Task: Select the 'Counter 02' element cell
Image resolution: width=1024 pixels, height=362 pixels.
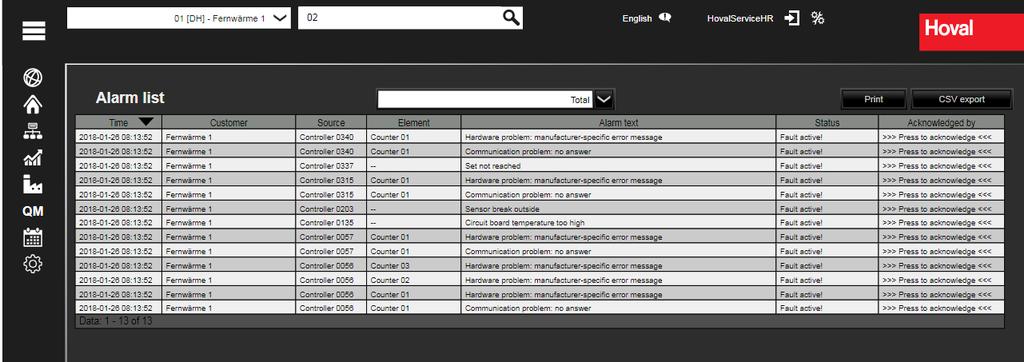Action: point(413,280)
